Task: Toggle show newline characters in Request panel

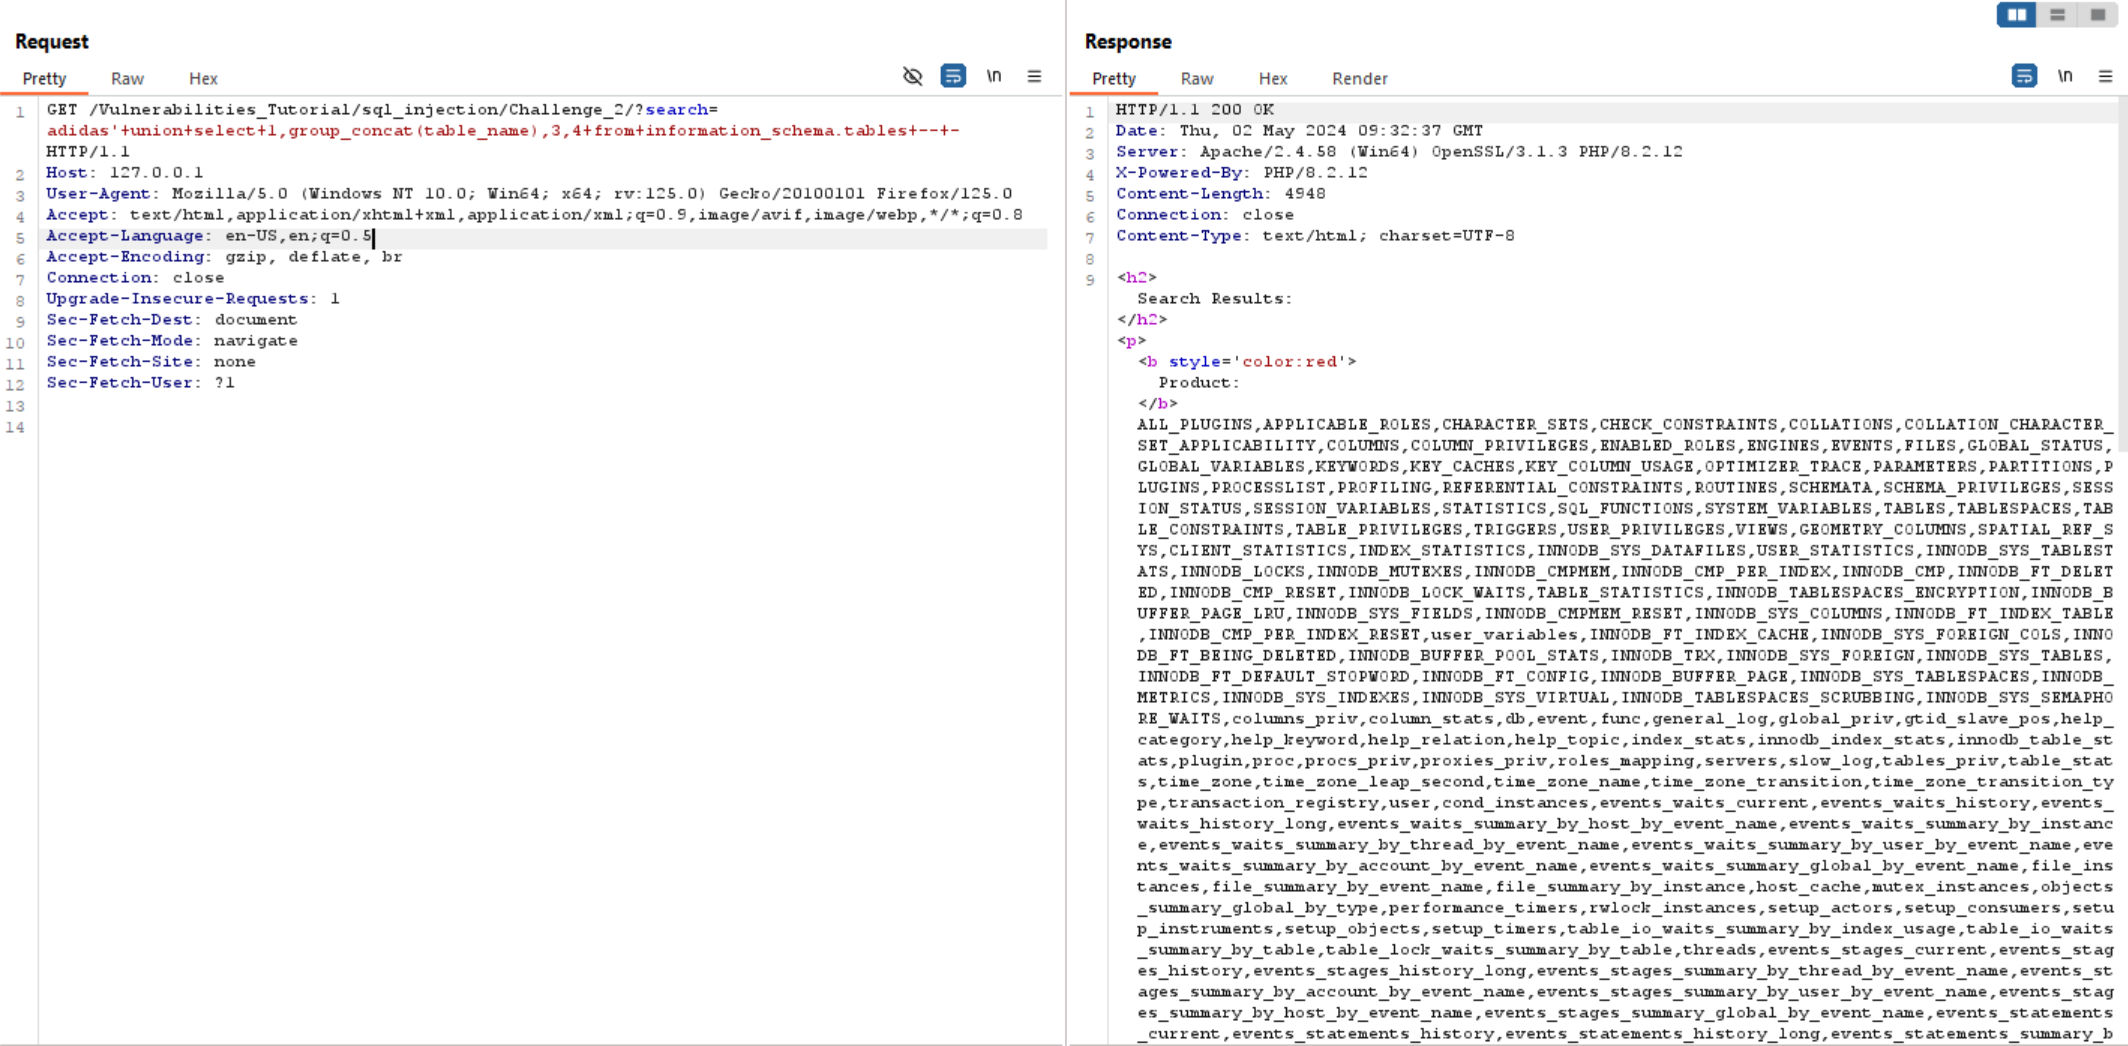Action: (994, 76)
